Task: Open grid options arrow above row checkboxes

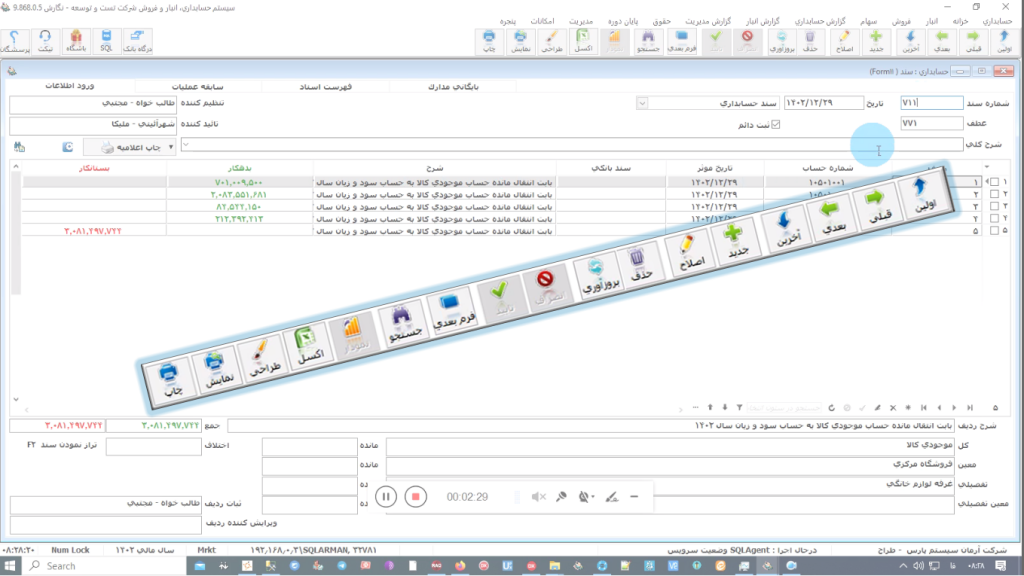Action: tap(987, 167)
